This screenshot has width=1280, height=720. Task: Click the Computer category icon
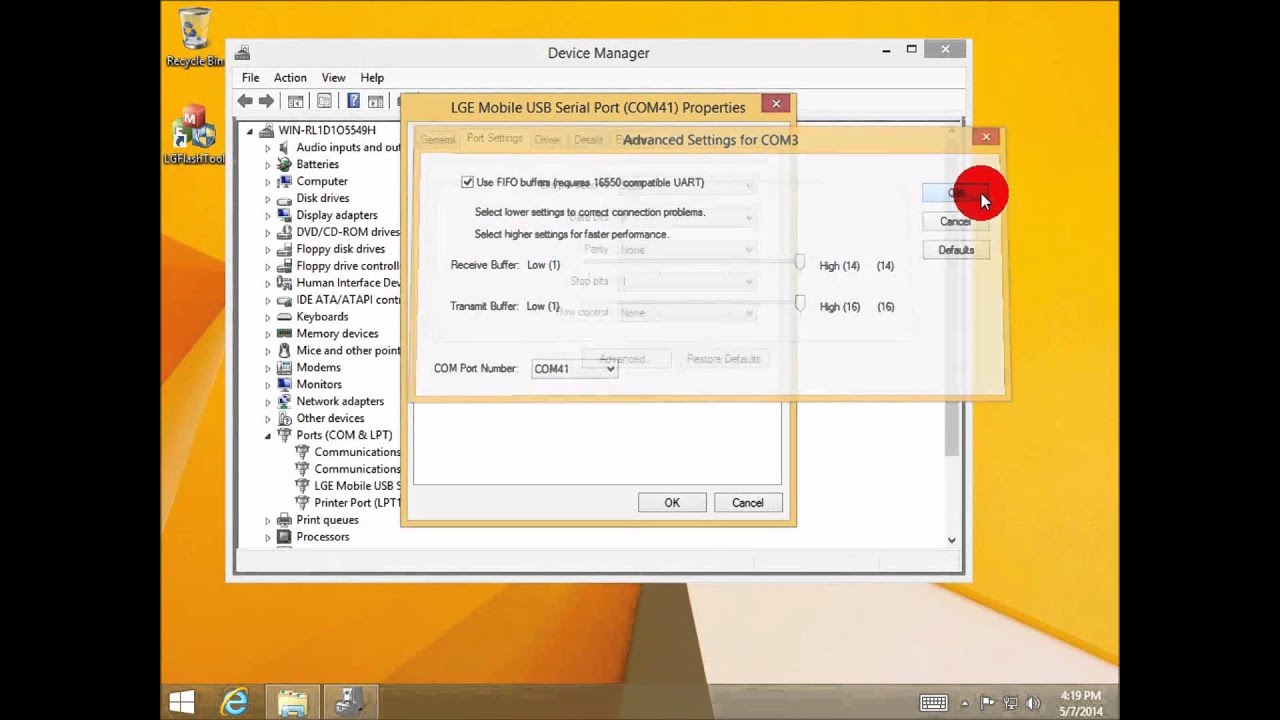pyautogui.click(x=284, y=181)
